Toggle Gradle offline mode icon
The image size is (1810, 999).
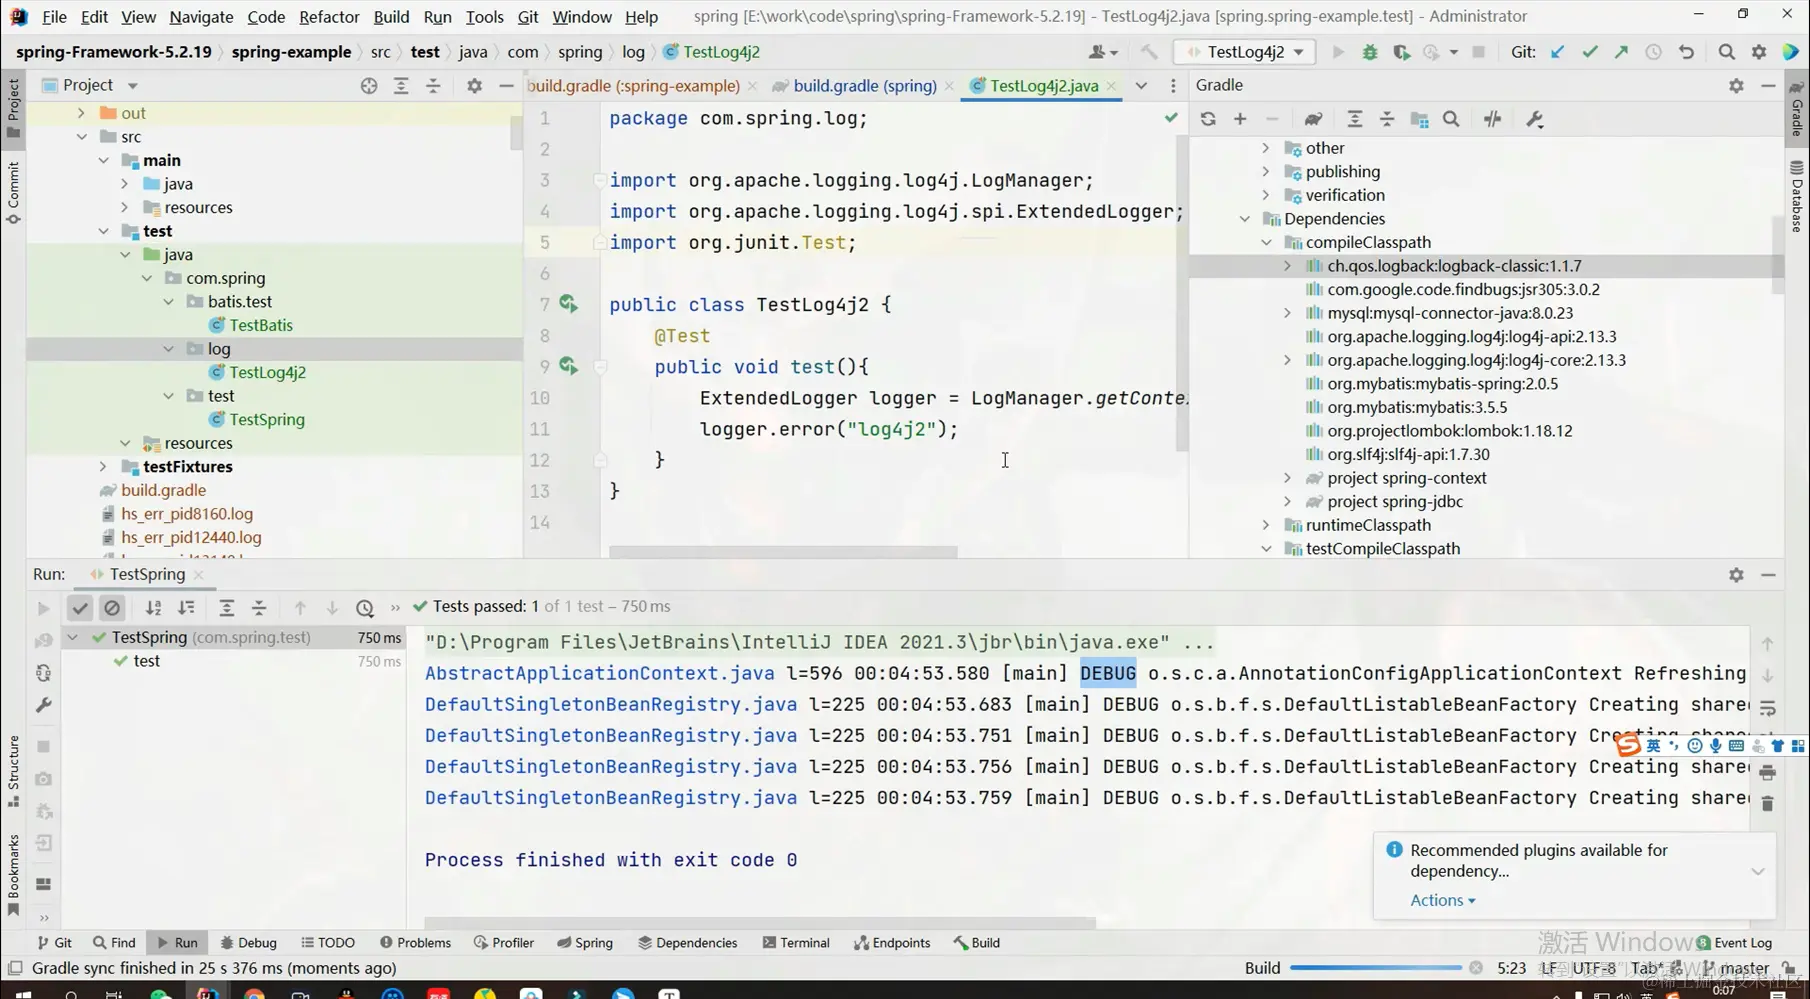1493,119
